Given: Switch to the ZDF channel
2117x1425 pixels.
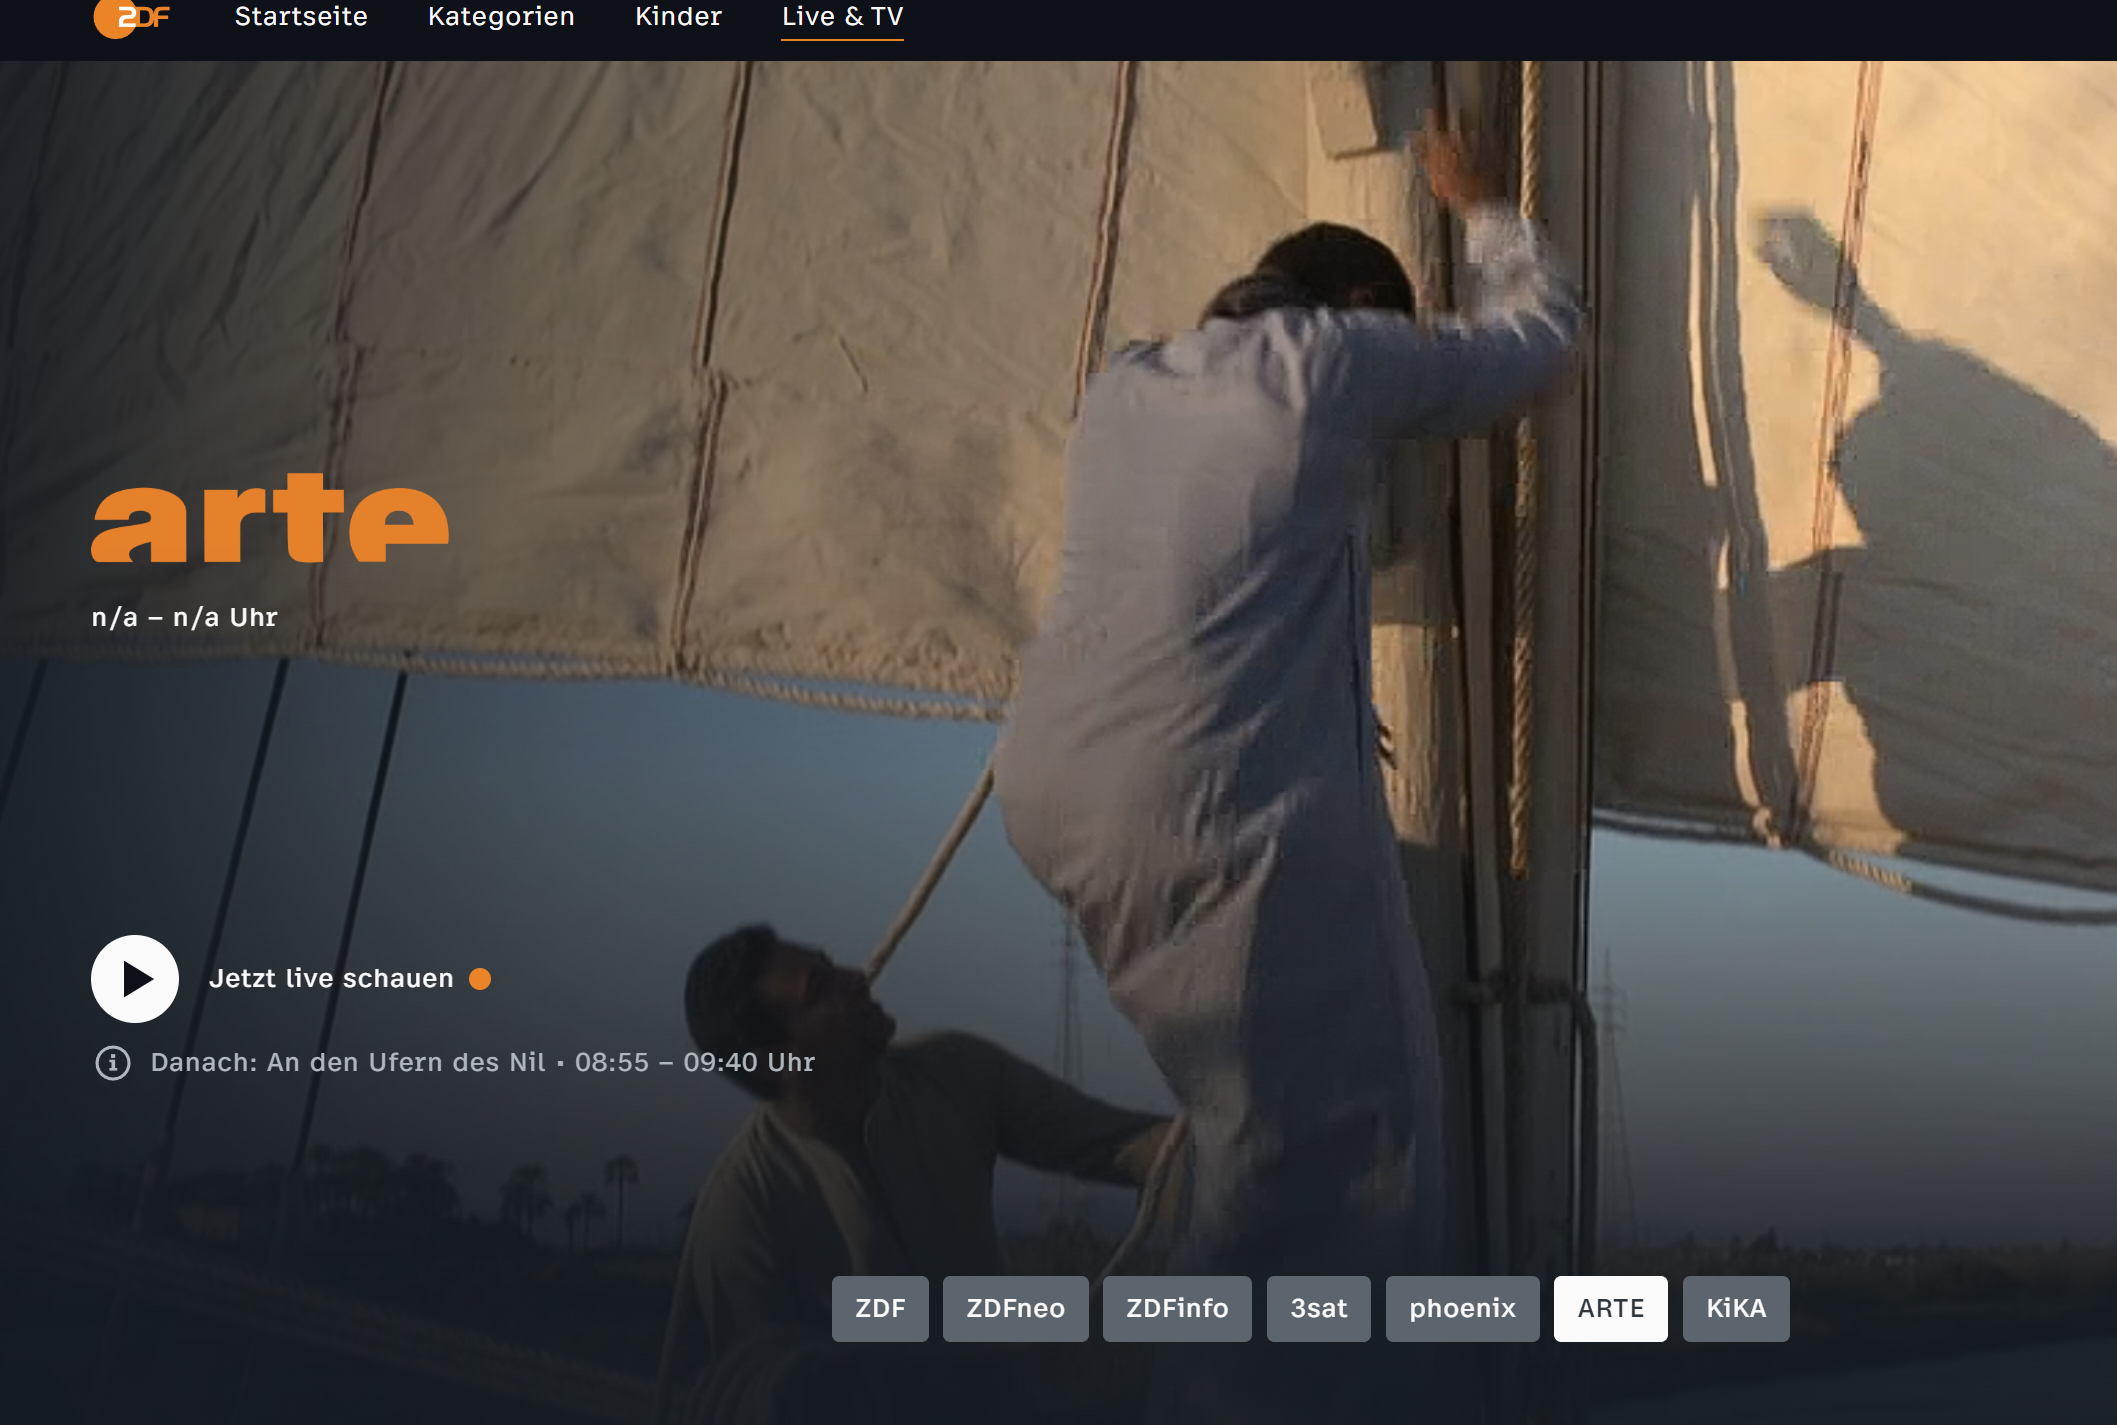Looking at the screenshot, I should (x=880, y=1308).
